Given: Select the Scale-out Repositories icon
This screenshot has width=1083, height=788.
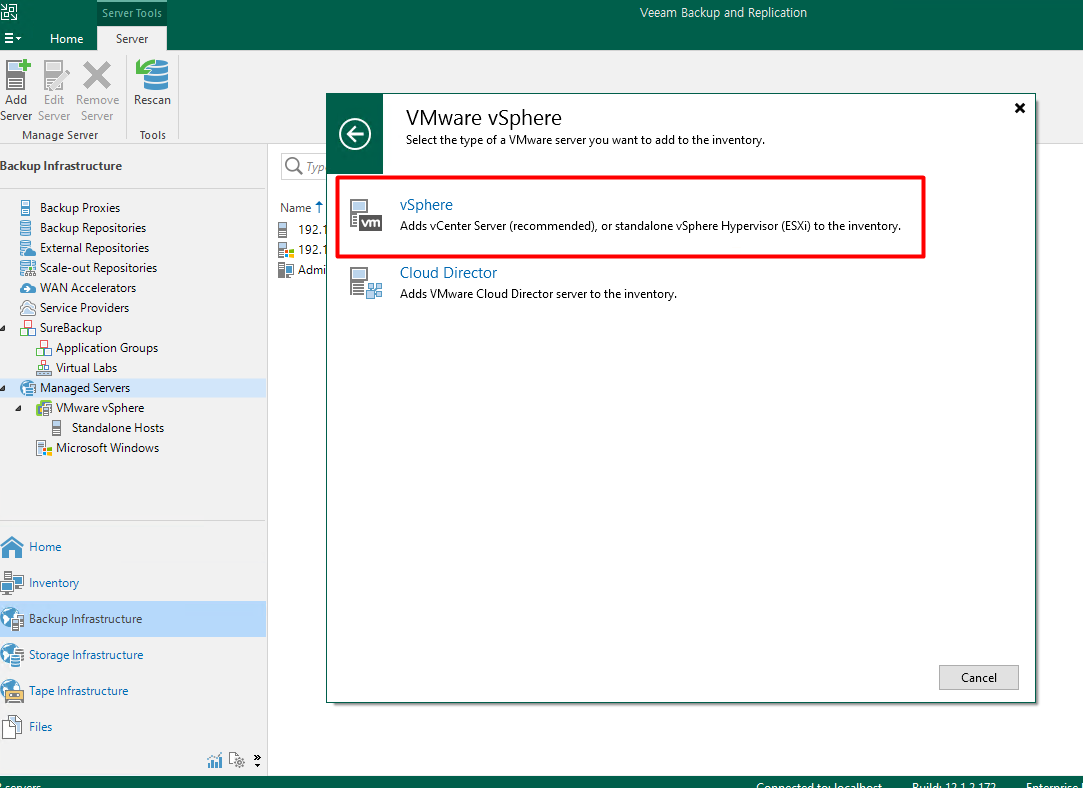Looking at the screenshot, I should coord(28,268).
